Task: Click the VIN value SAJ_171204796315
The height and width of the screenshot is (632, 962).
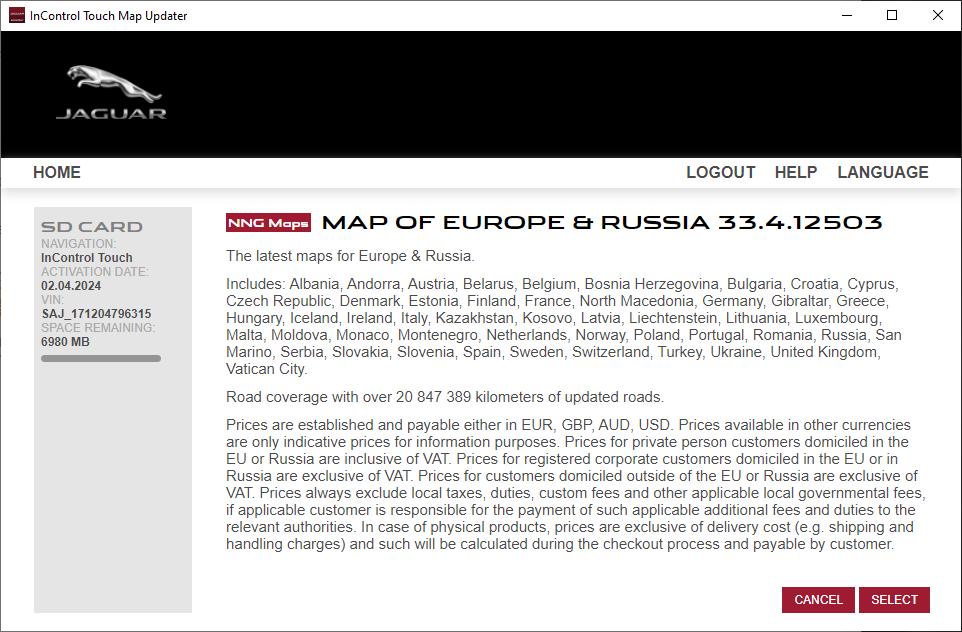Action: tap(96, 314)
